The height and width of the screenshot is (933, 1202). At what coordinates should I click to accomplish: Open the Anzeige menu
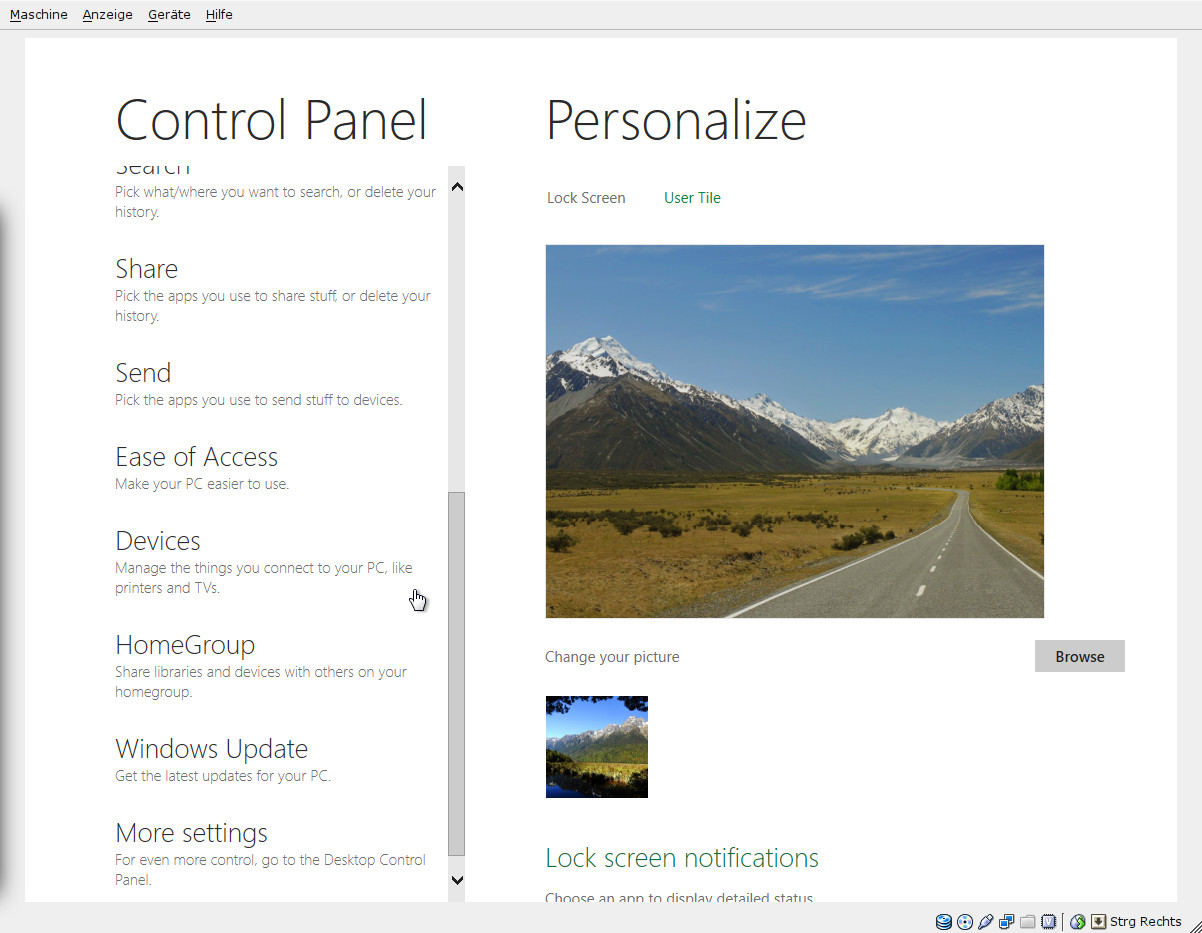pos(108,15)
